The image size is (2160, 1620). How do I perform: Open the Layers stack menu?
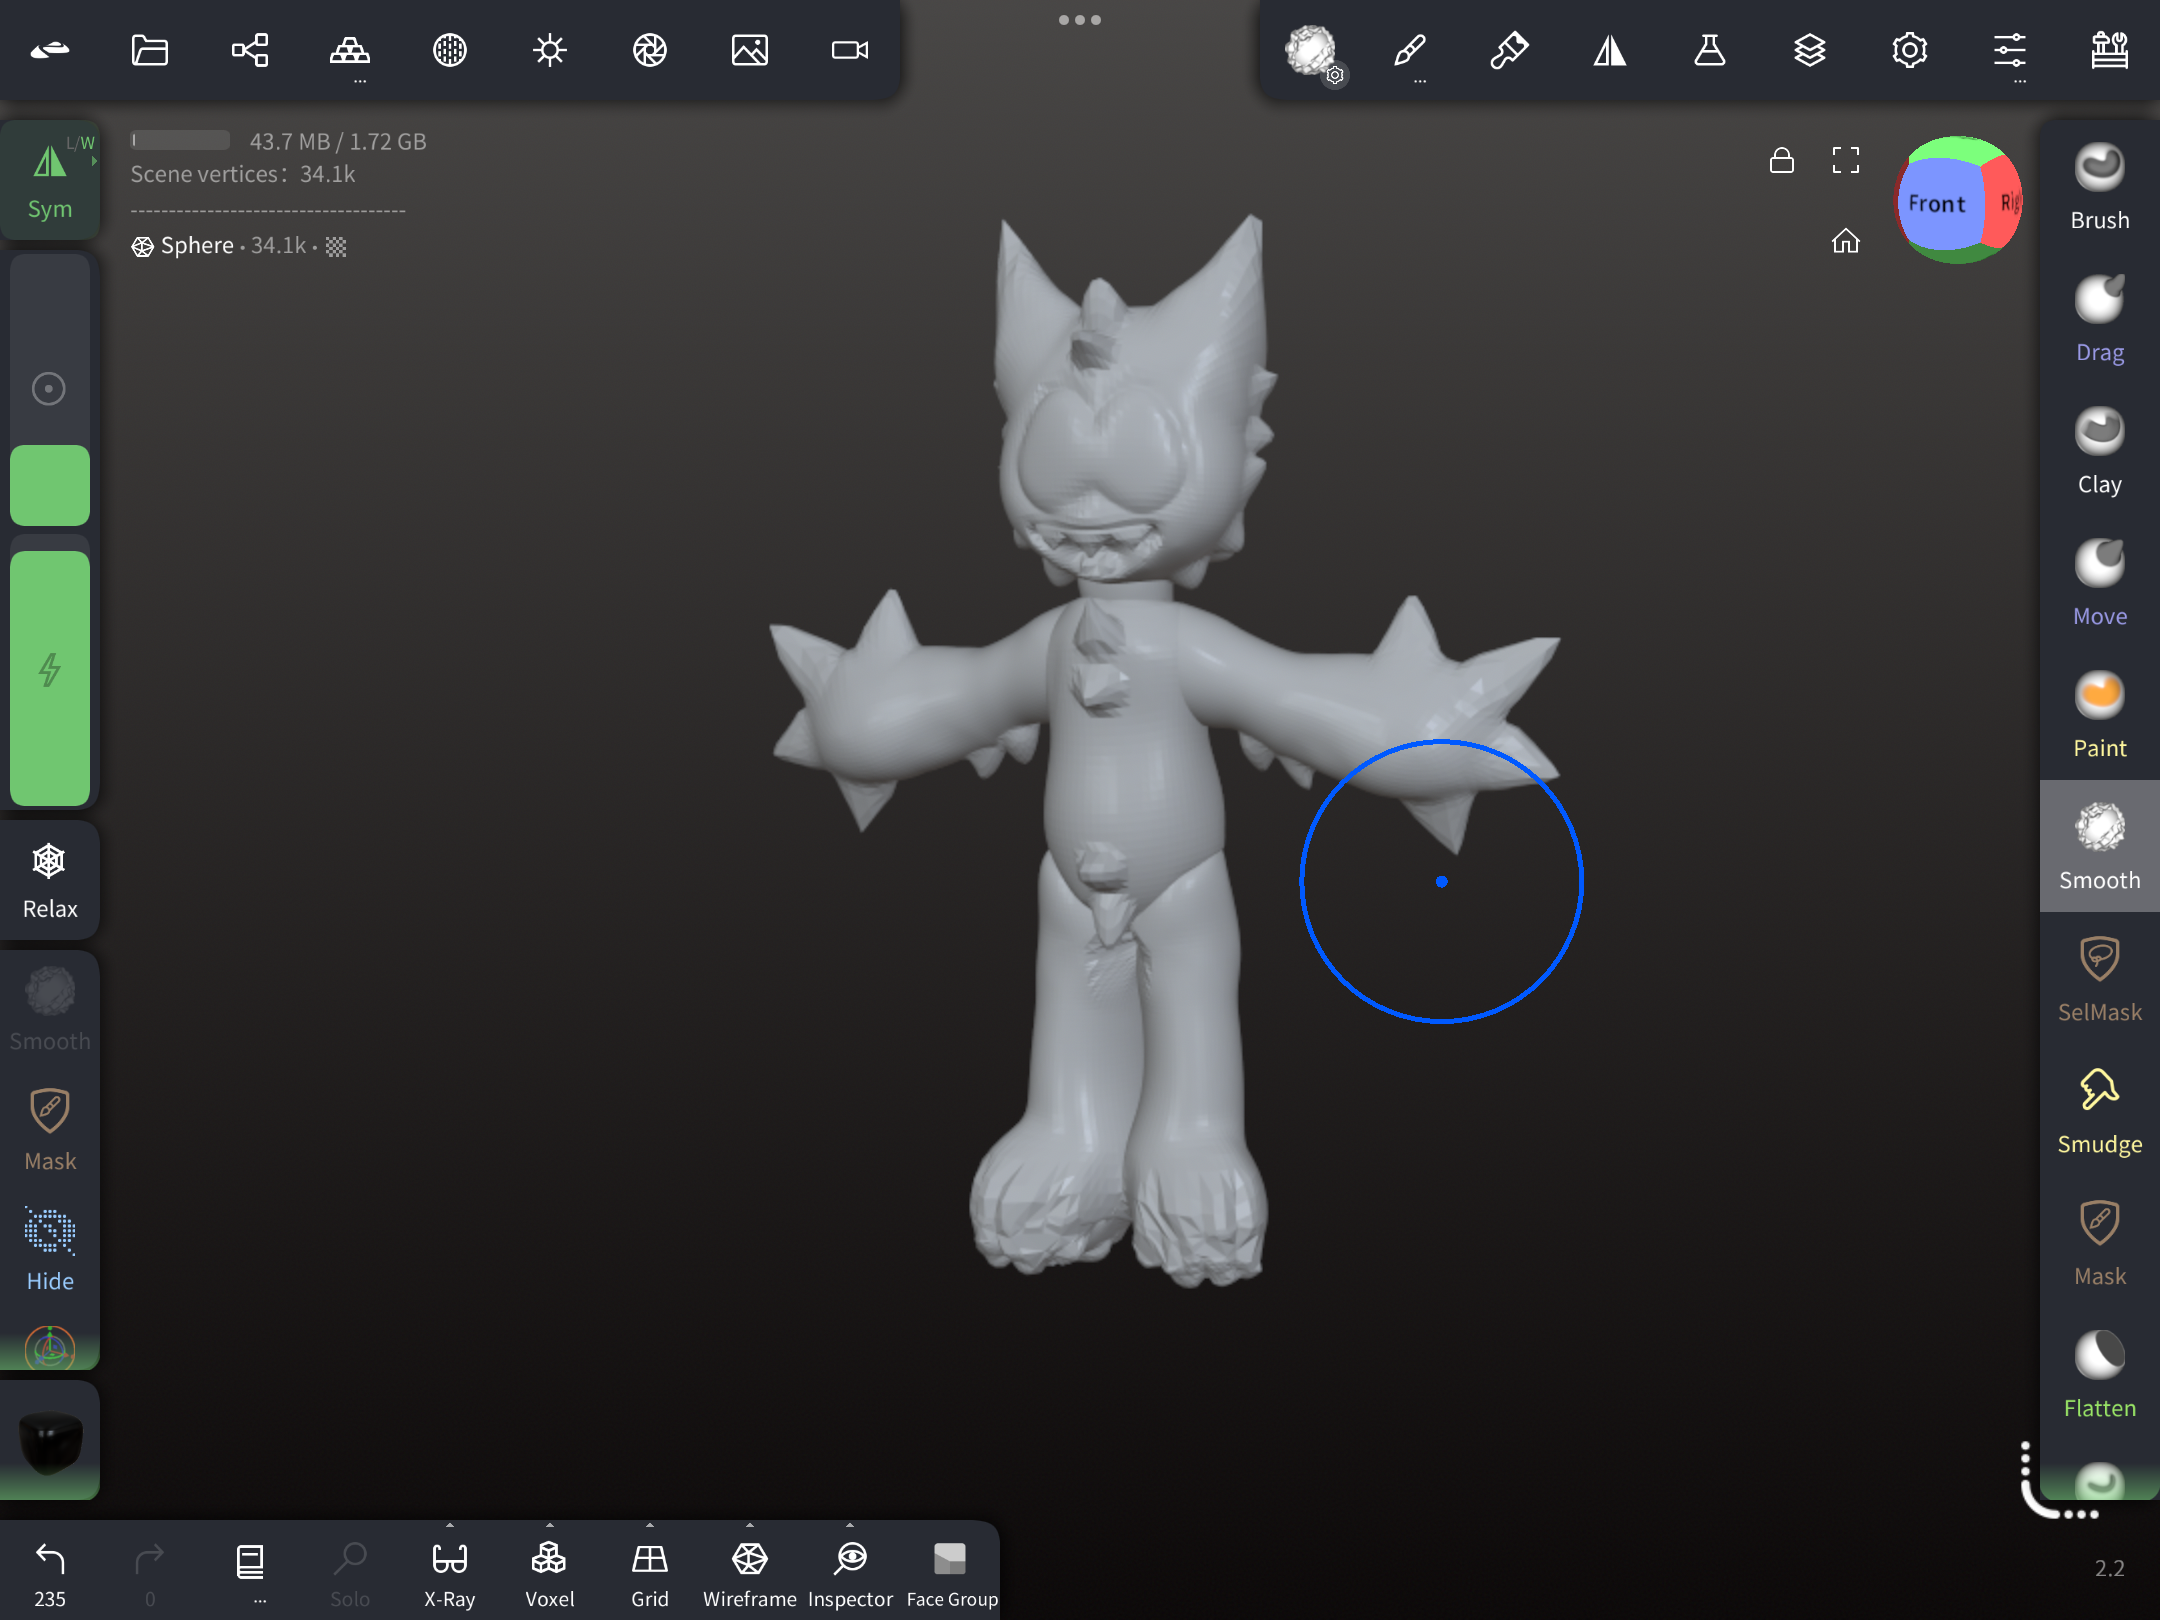coord(1810,50)
